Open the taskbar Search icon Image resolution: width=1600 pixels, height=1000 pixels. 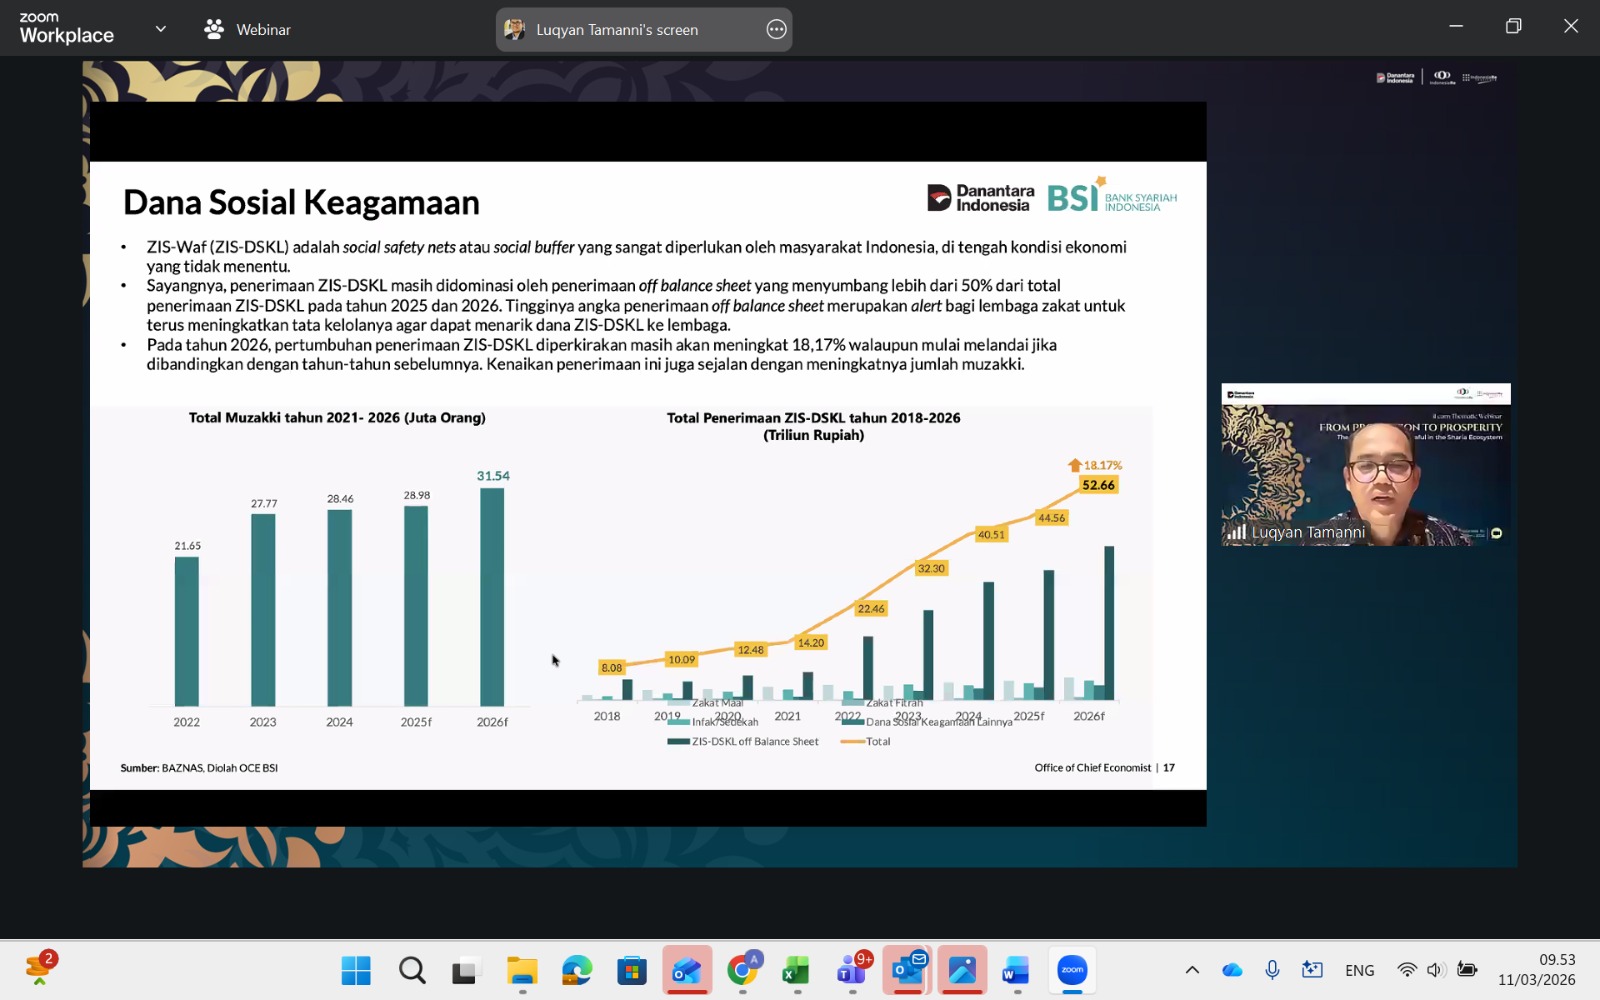pyautogui.click(x=412, y=970)
